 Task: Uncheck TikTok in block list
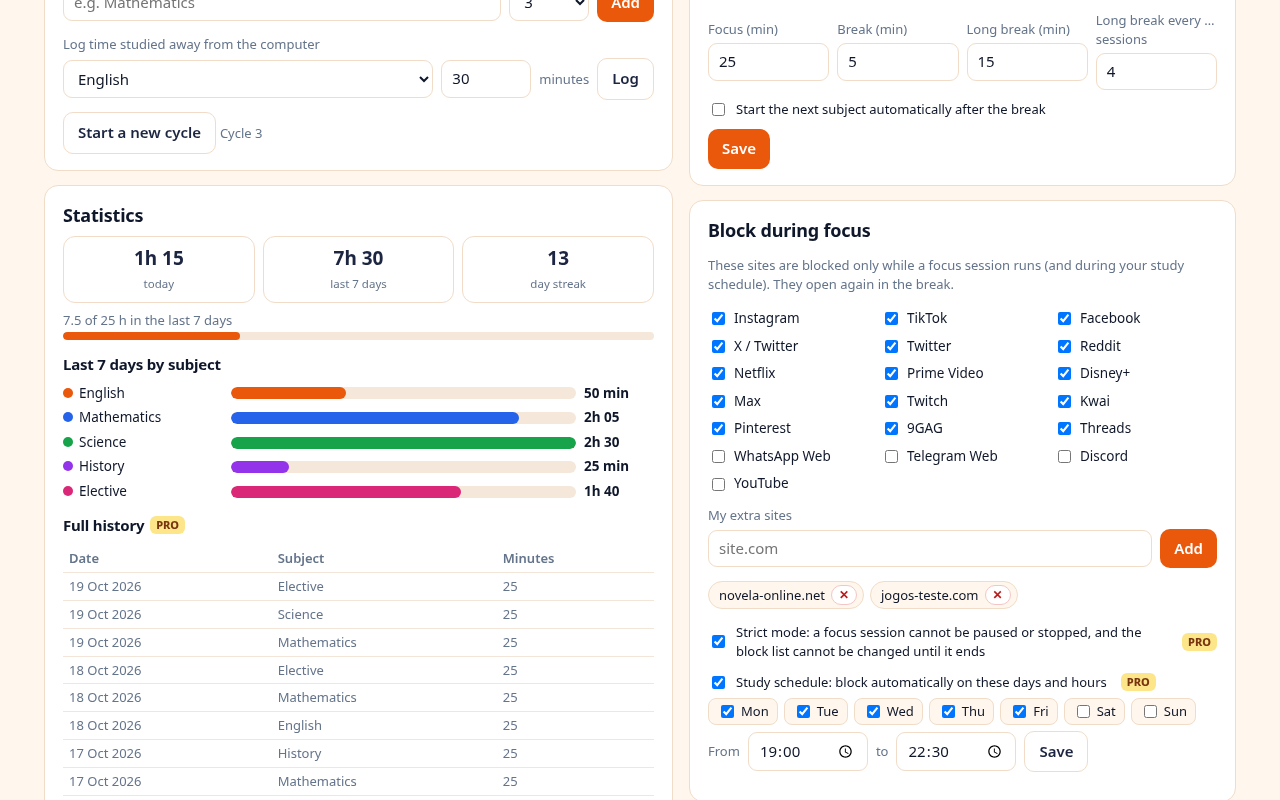pos(891,318)
